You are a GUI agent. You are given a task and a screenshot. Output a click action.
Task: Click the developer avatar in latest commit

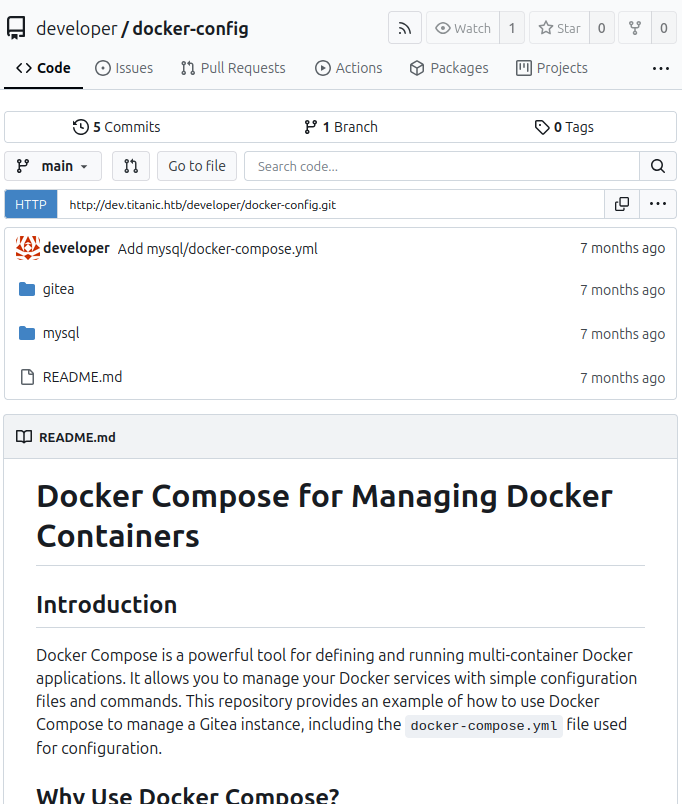(28, 248)
